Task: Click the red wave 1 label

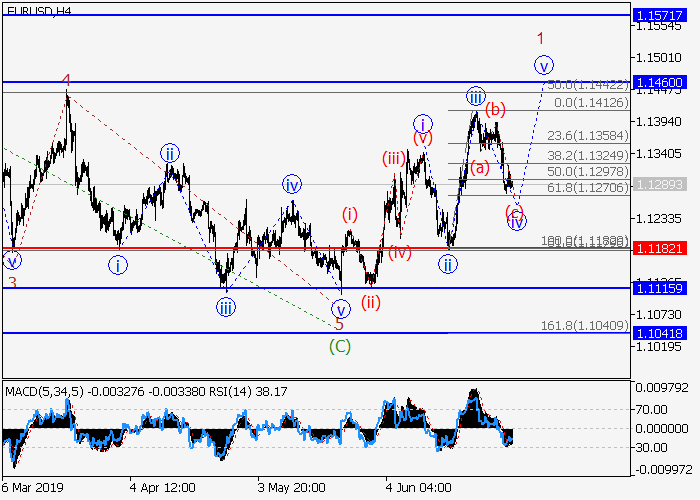Action: click(540, 38)
